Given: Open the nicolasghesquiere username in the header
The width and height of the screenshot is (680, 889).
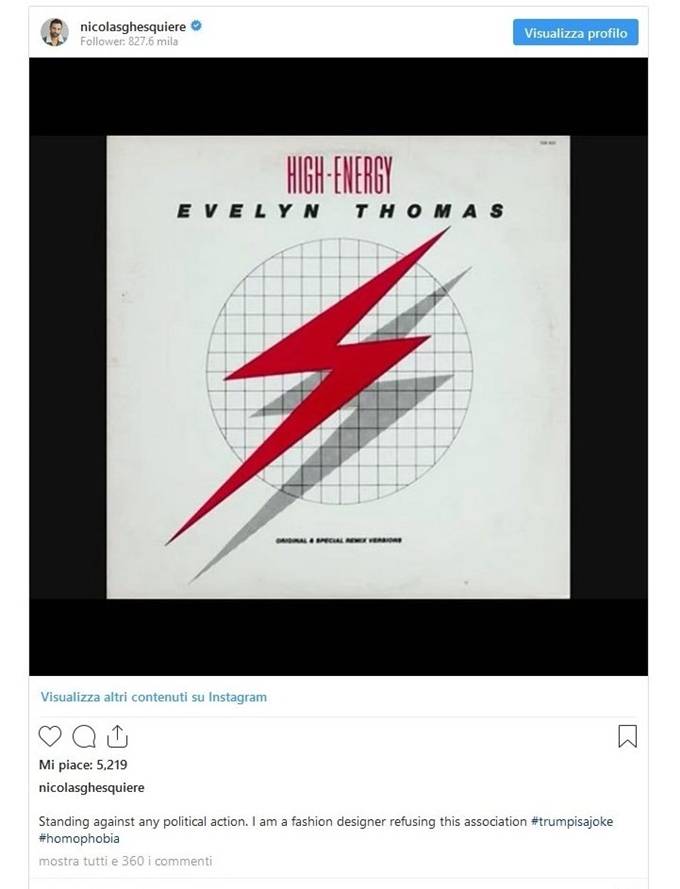Looking at the screenshot, I should [133, 27].
